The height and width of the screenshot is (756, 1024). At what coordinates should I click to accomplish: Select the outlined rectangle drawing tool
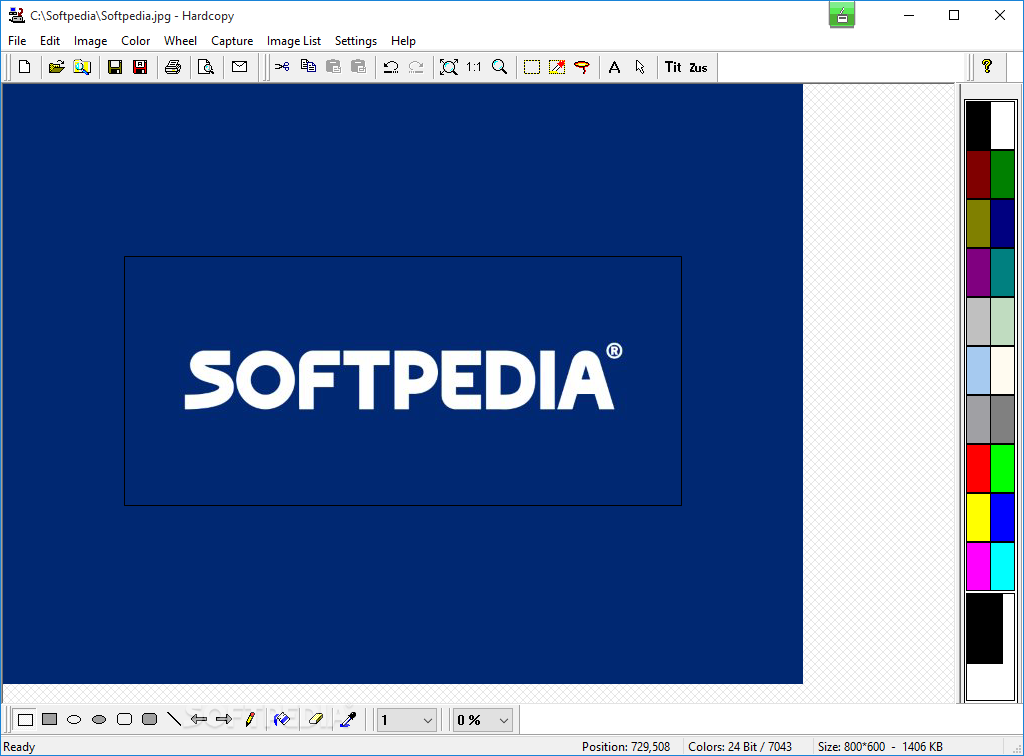point(25,719)
